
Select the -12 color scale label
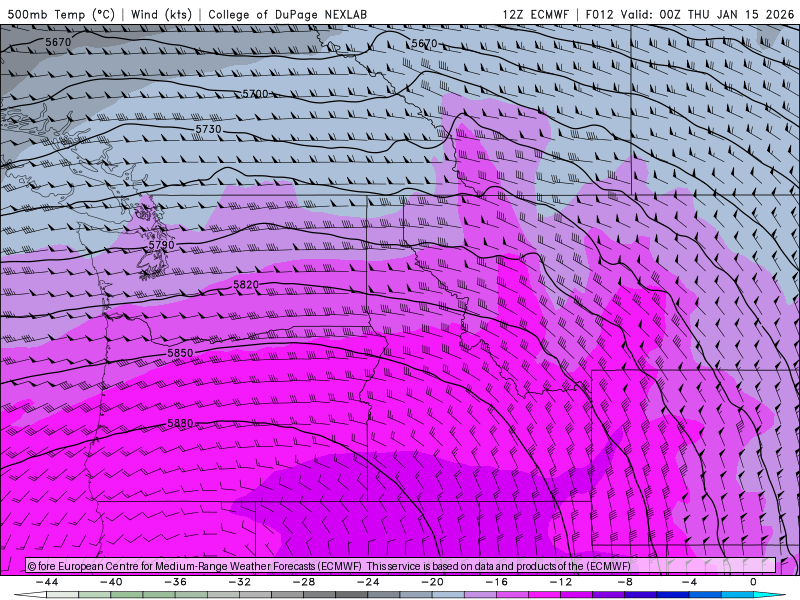click(561, 582)
